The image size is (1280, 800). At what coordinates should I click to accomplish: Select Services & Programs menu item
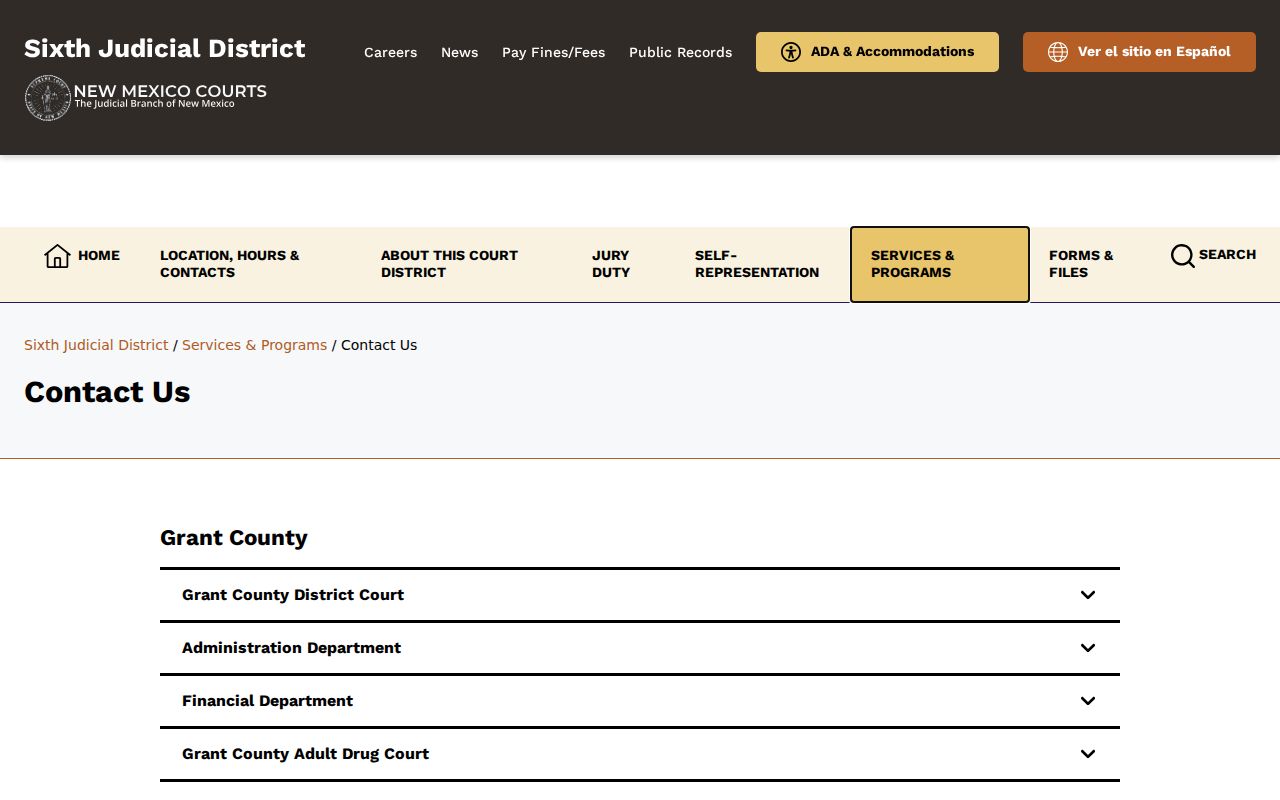pos(940,264)
